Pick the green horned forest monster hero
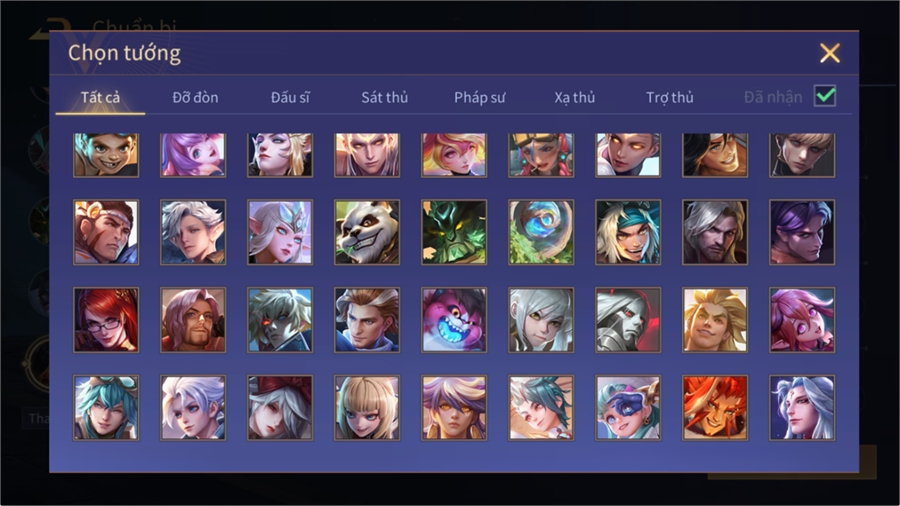The width and height of the screenshot is (900, 506). tap(454, 232)
